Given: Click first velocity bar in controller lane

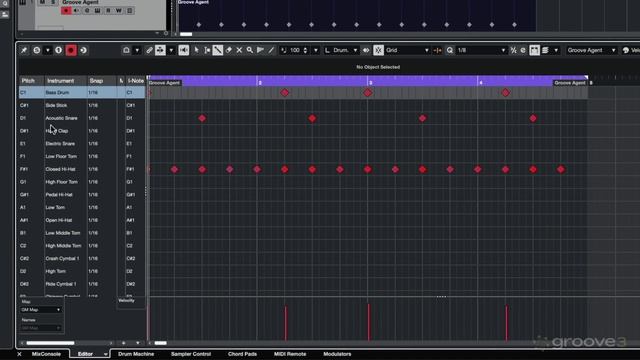Looking at the screenshot, I should click(286, 323).
